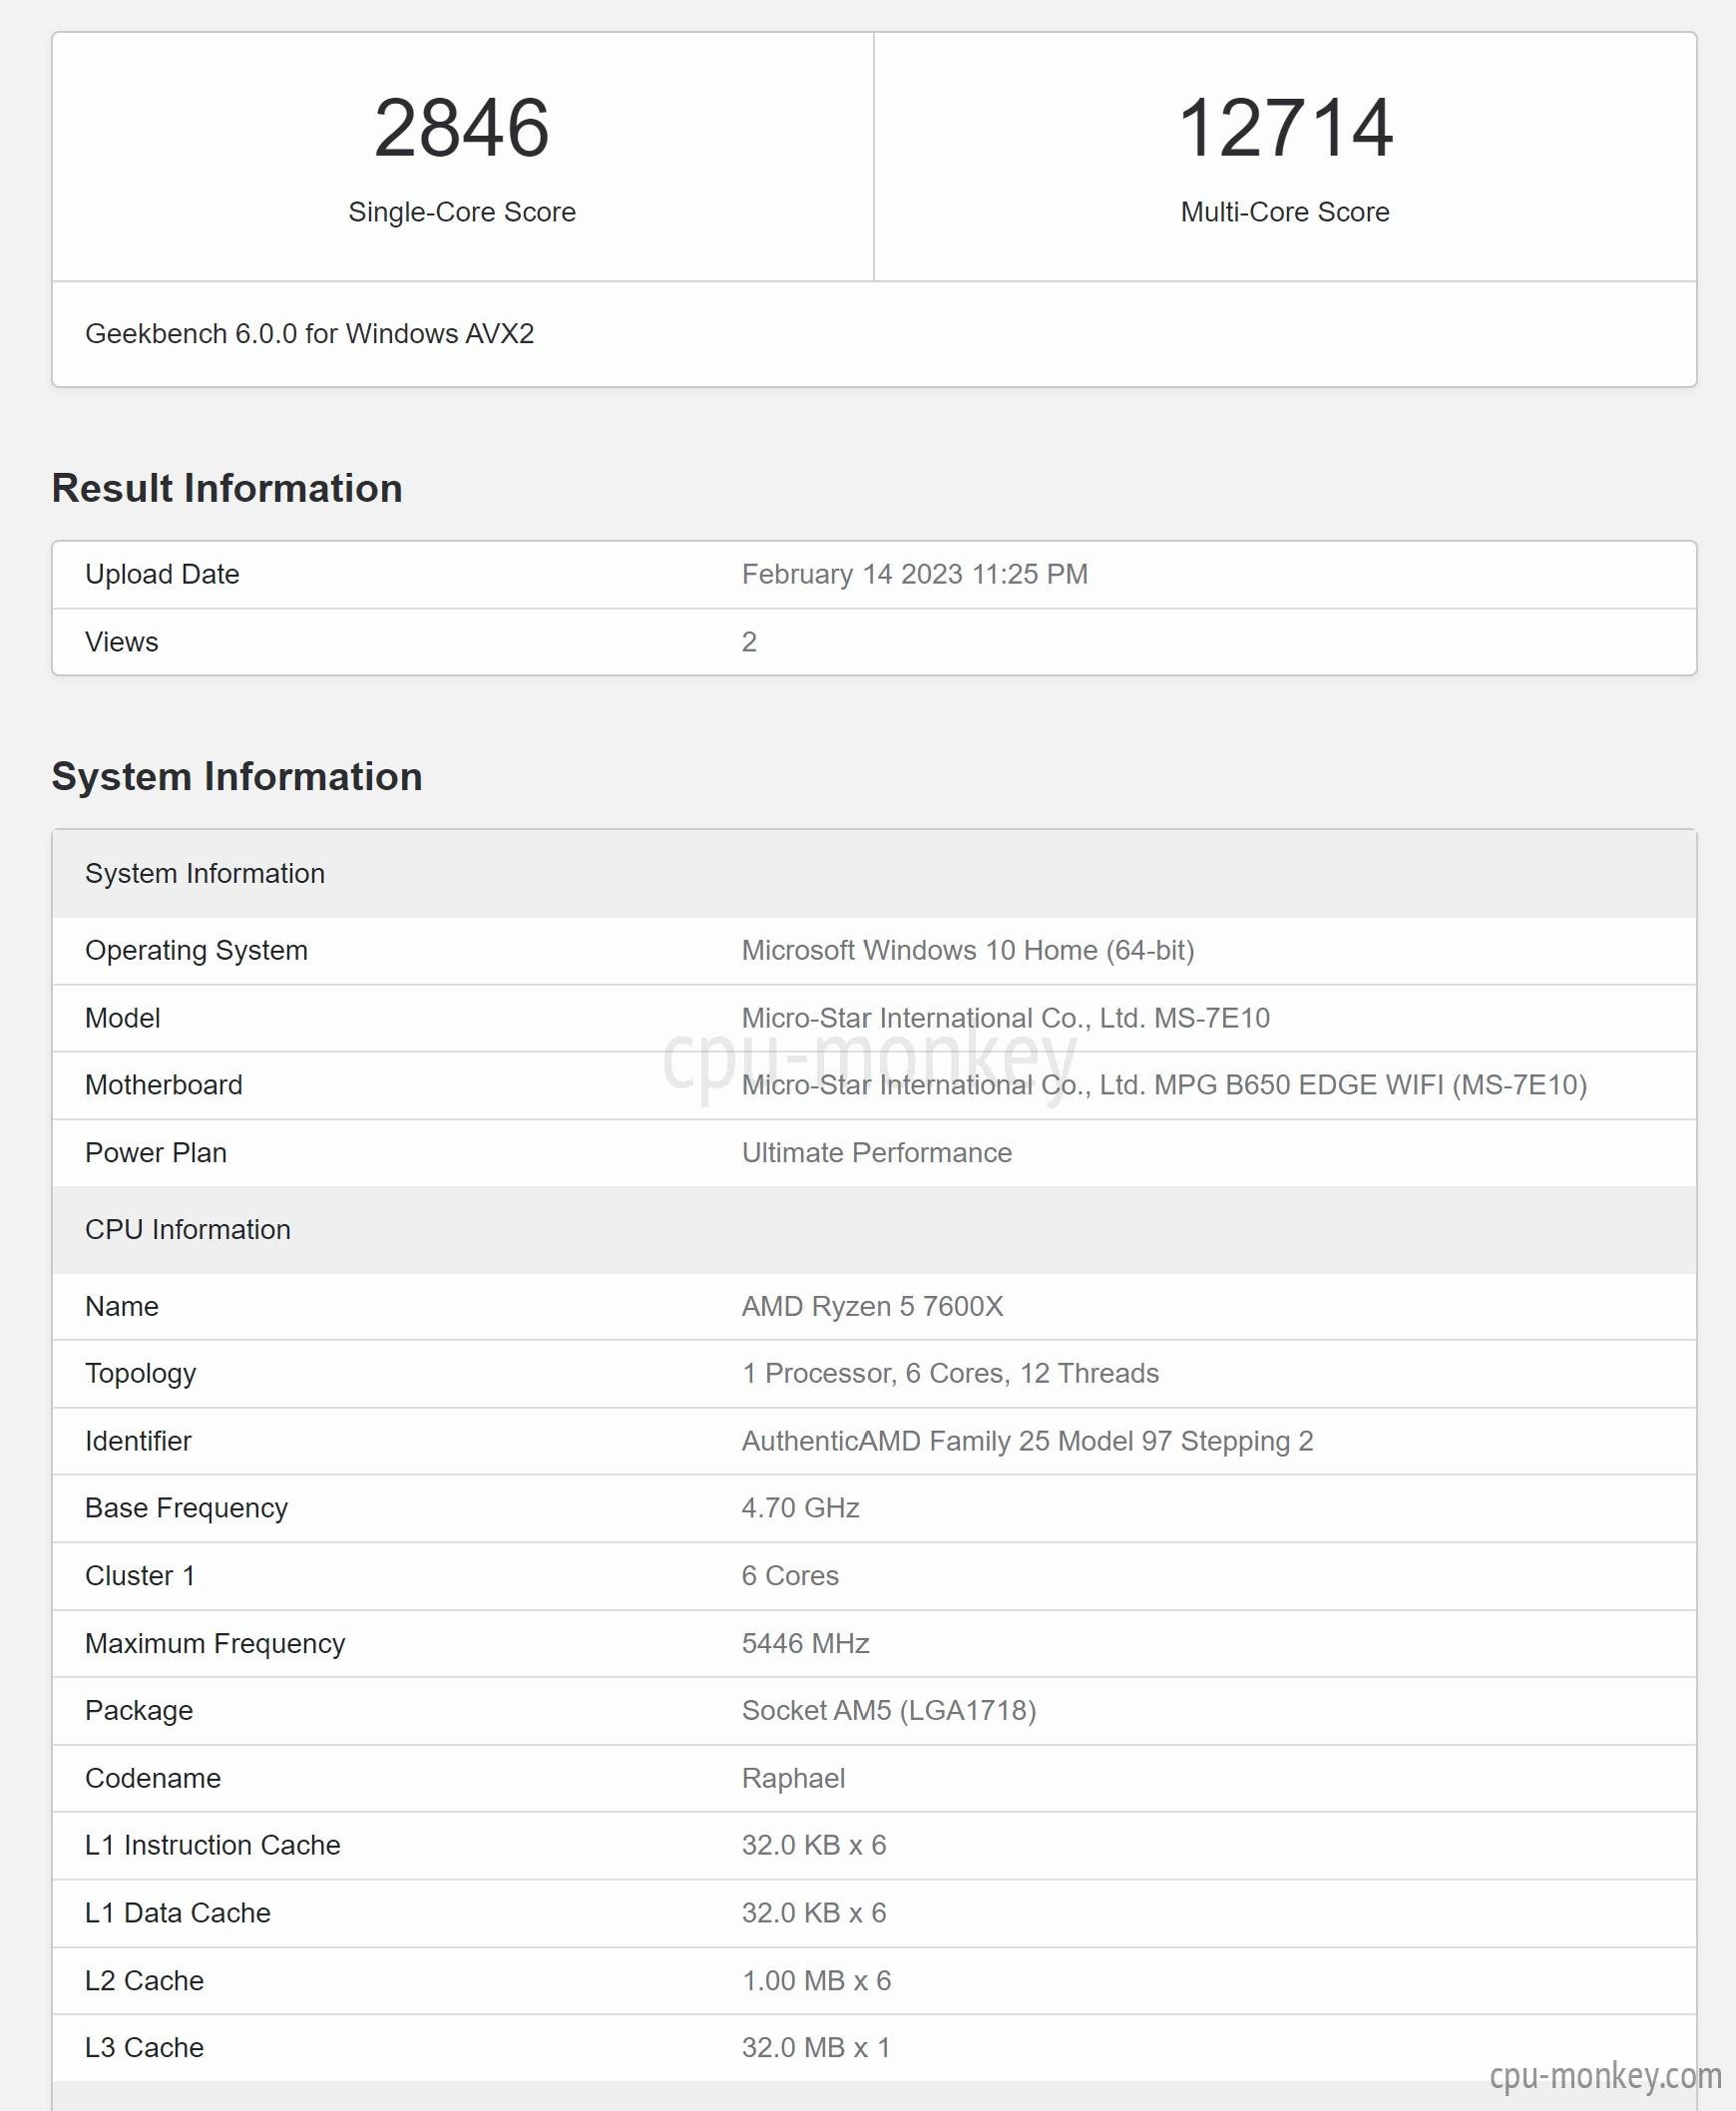Viewport: 1736px width, 2111px height.
Task: Click the L1 Instruction Cache label
Action: (x=213, y=1845)
